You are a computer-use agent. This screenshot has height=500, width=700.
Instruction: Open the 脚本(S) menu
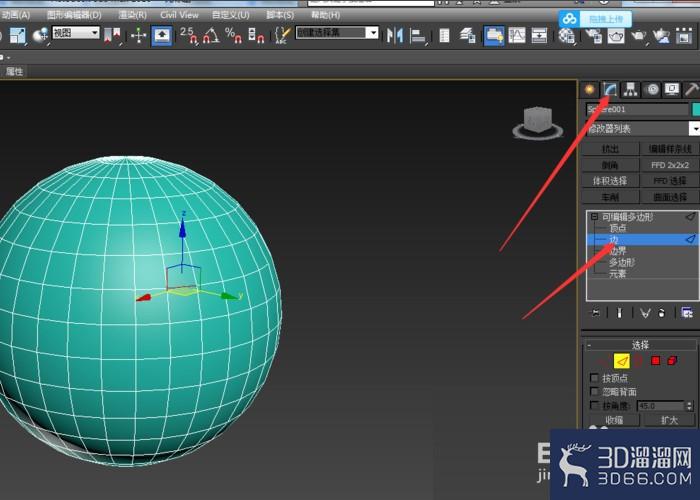[x=280, y=15]
